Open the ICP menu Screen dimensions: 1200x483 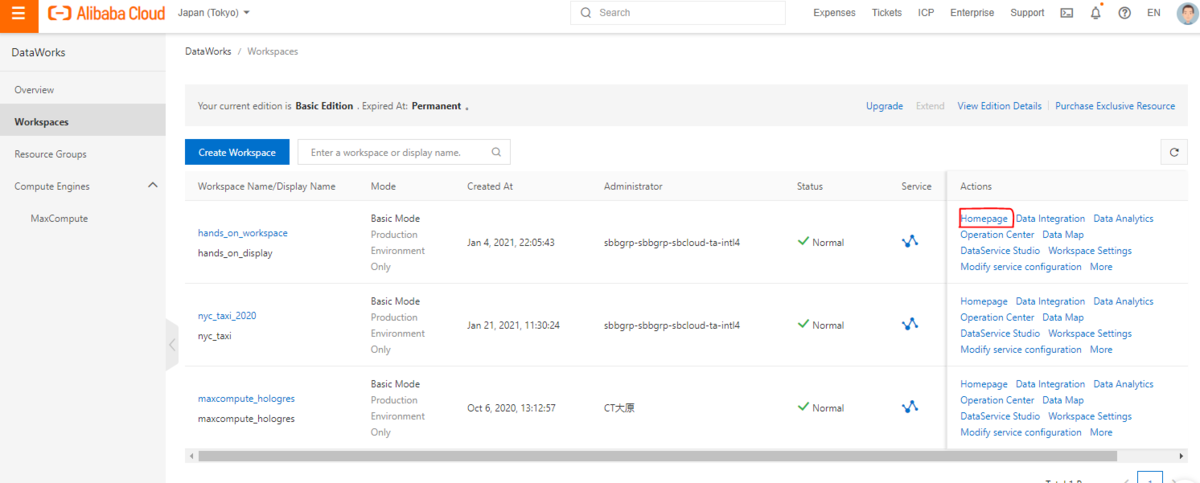pos(926,13)
